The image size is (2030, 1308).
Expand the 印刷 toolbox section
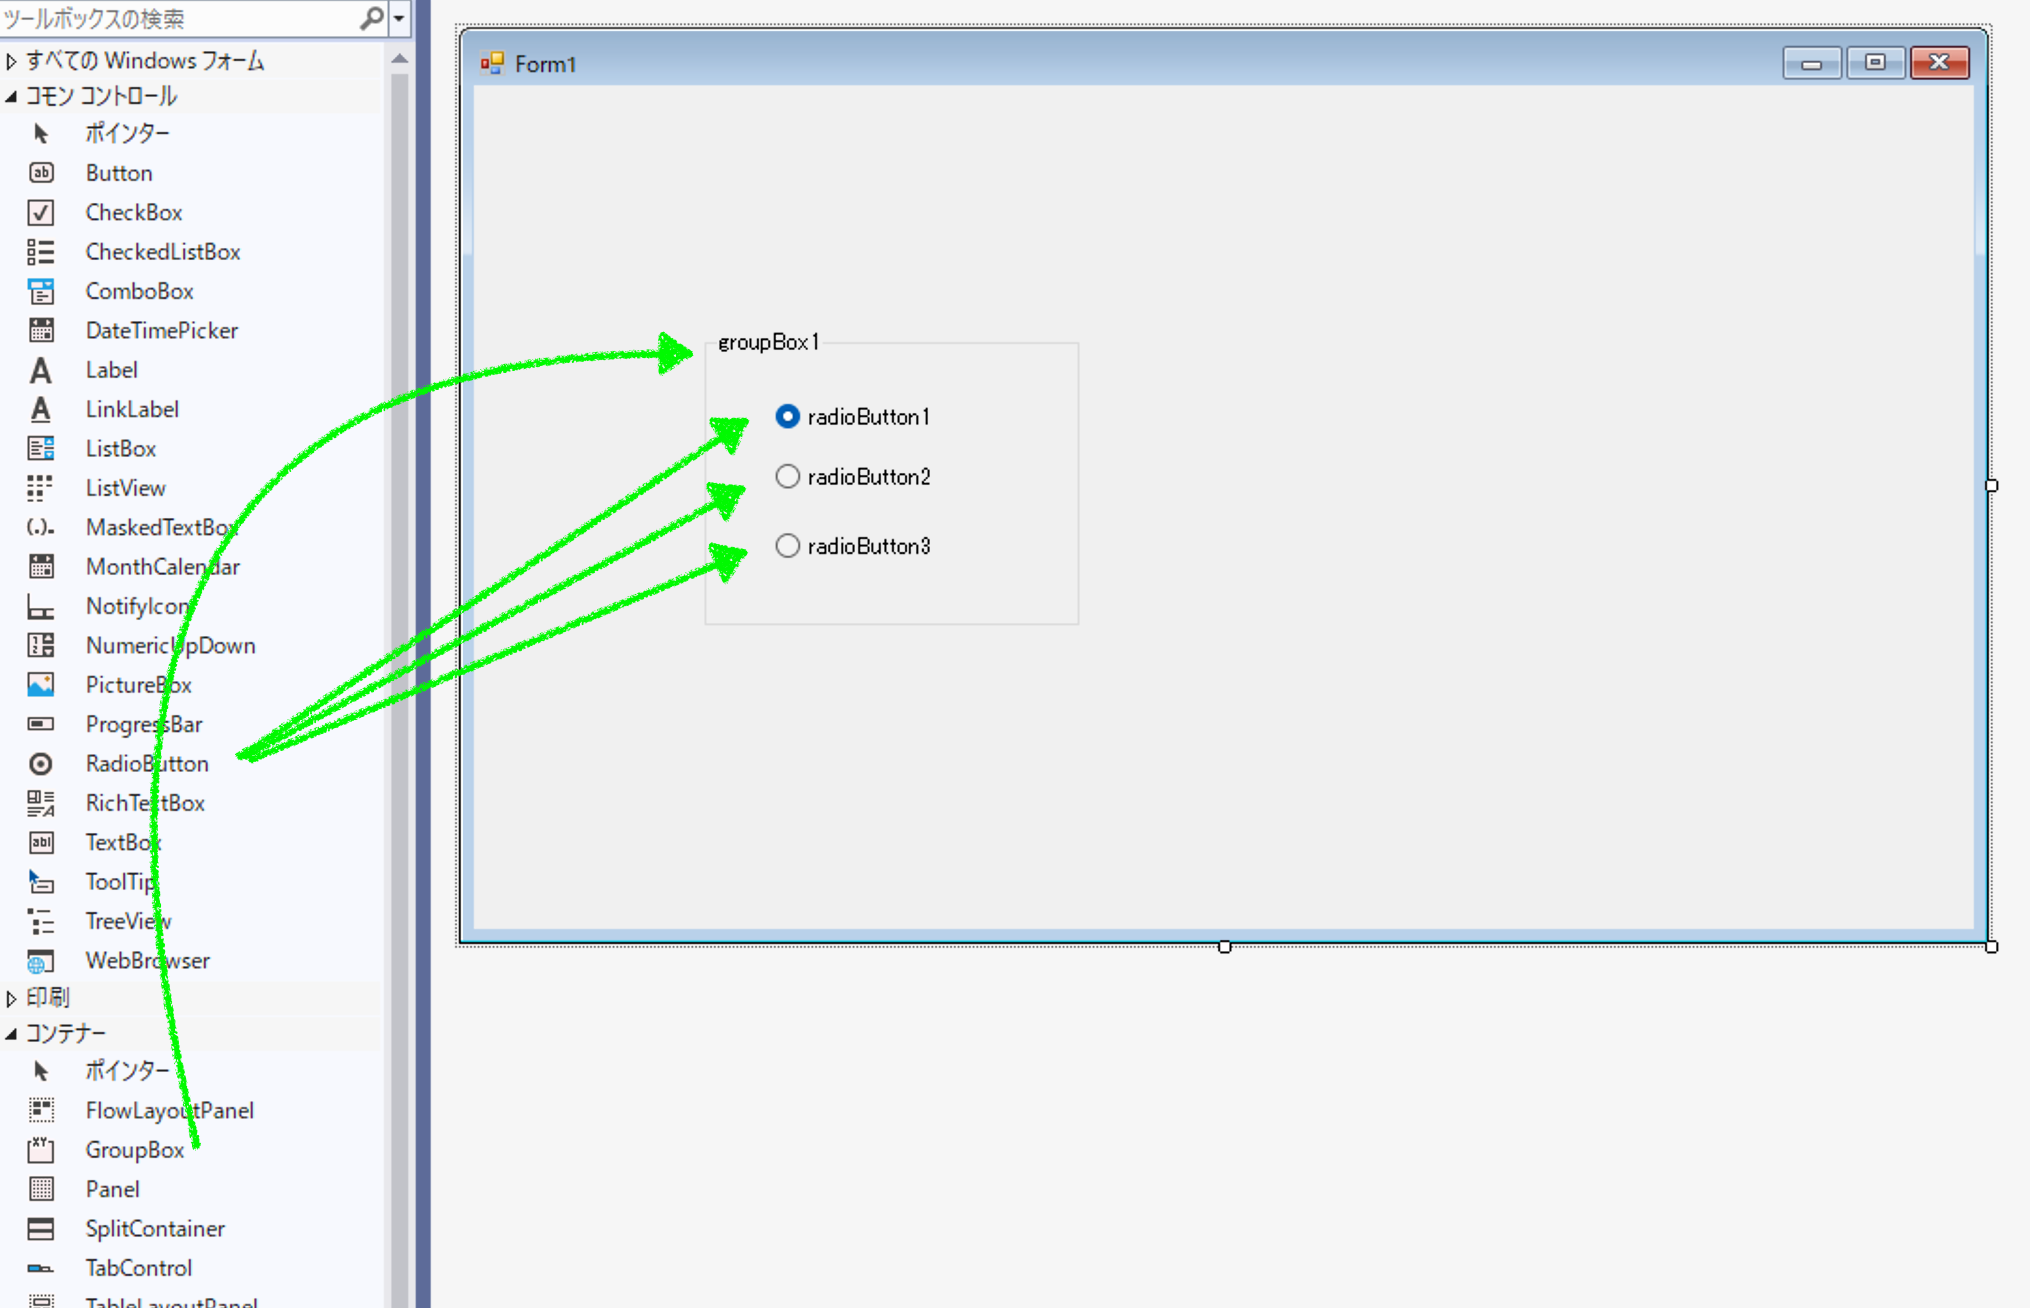pos(11,998)
